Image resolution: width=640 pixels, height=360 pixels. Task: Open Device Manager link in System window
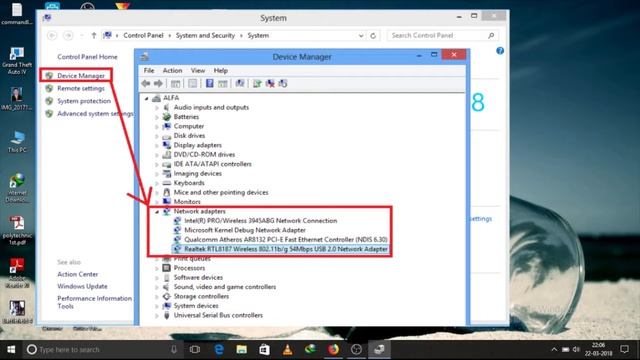(x=81, y=76)
